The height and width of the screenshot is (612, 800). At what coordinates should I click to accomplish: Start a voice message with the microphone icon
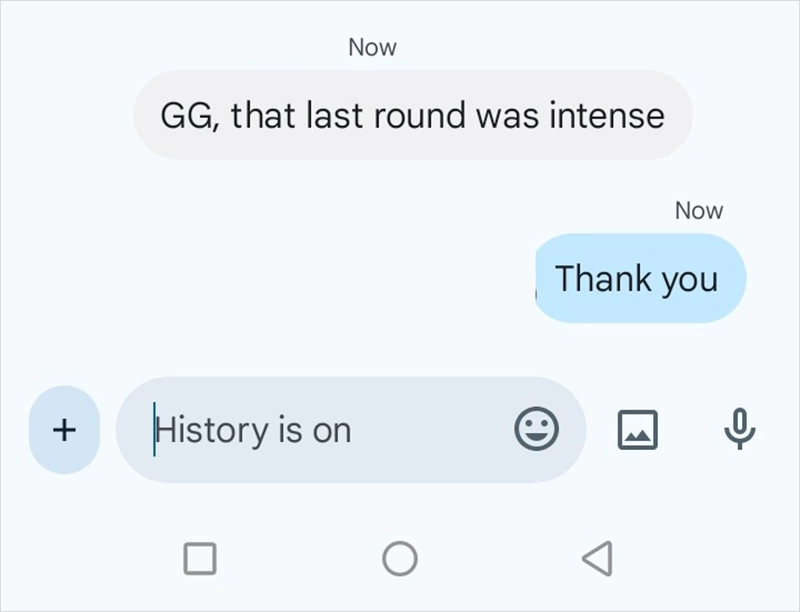[739, 430]
